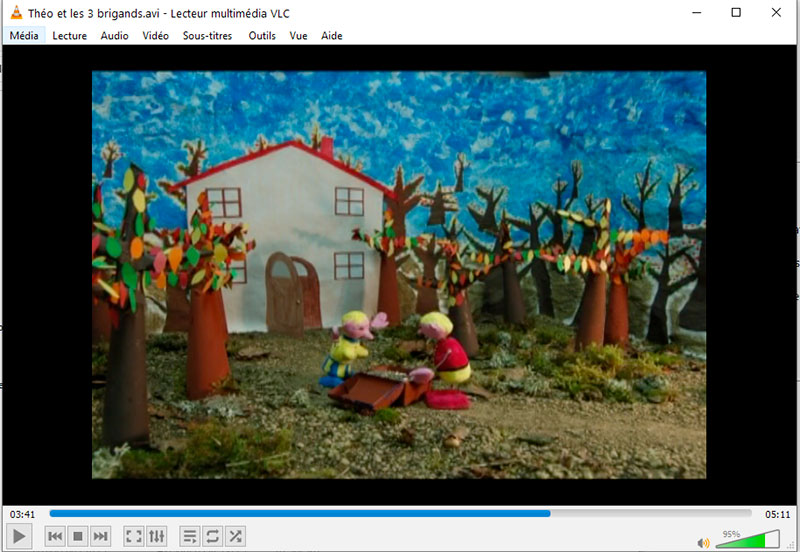The width and height of the screenshot is (800, 552).
Task: Toggle loop playback mode
Action: click(212, 536)
